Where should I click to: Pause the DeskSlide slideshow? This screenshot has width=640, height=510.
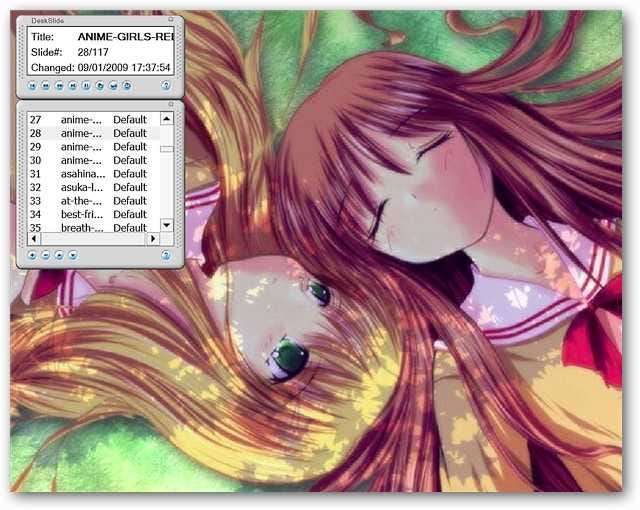point(86,86)
